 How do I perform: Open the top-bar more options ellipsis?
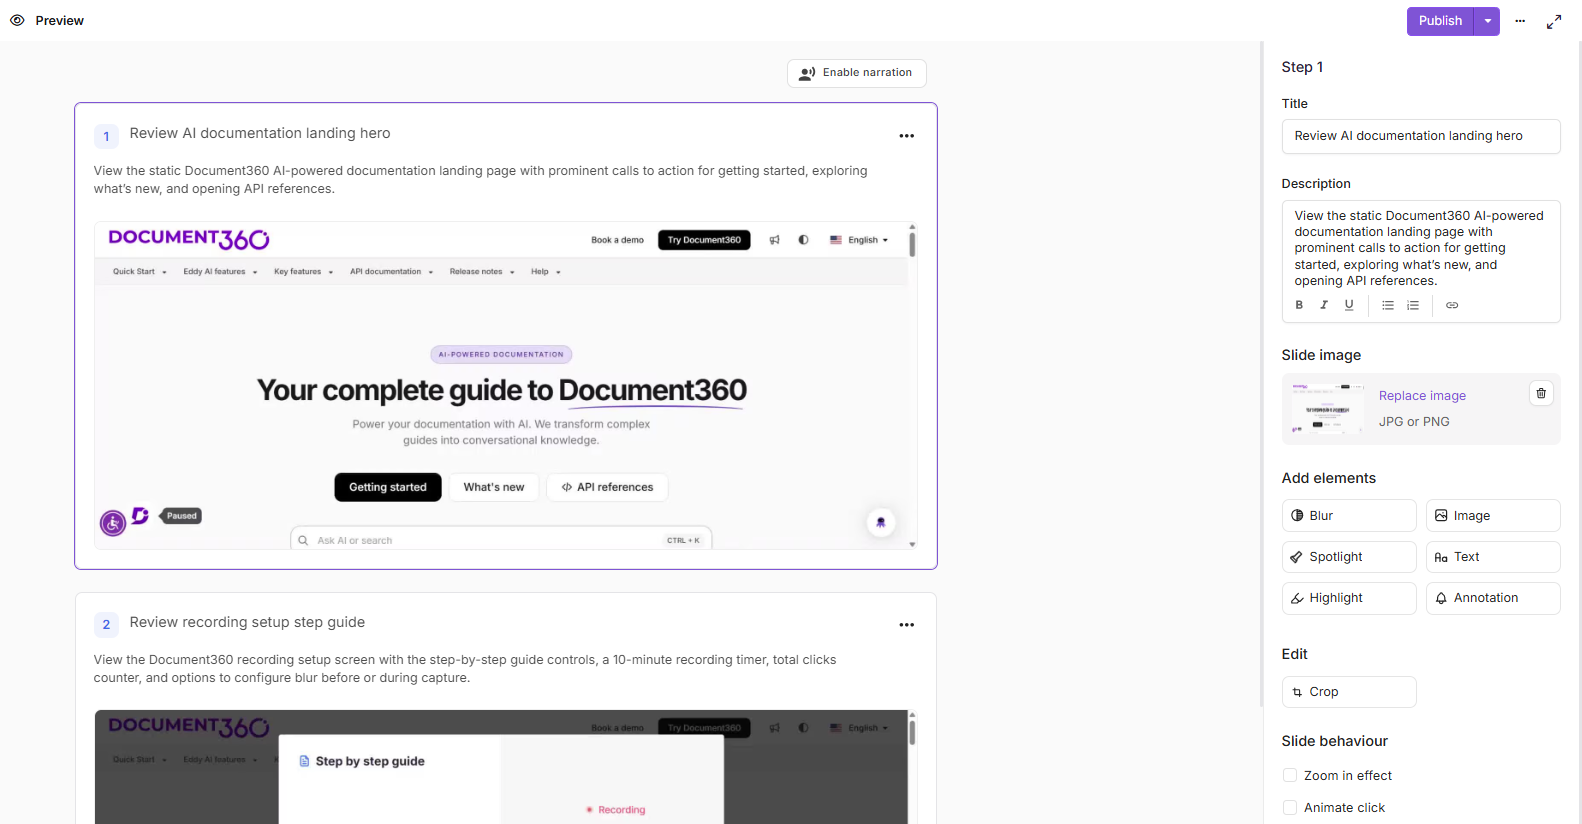1520,21
